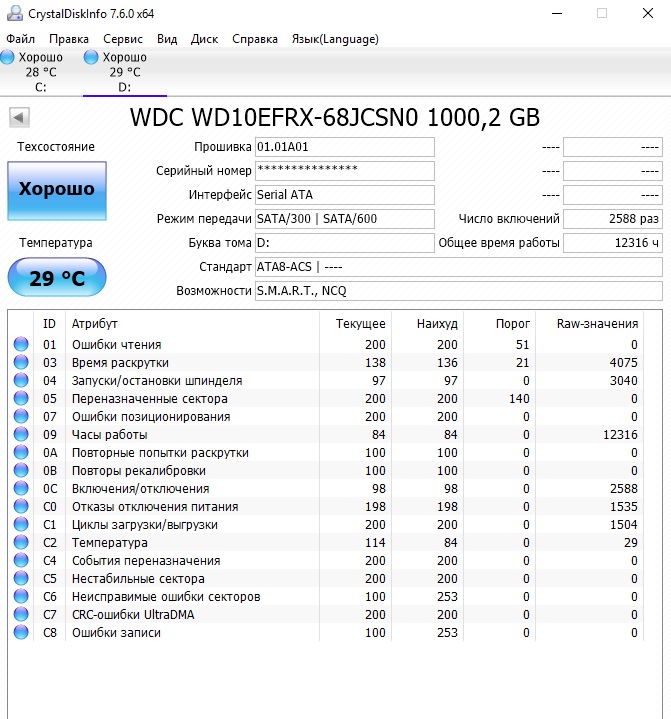Click blue status orb for attribute 0A
The width and height of the screenshot is (671, 719).
[21, 452]
